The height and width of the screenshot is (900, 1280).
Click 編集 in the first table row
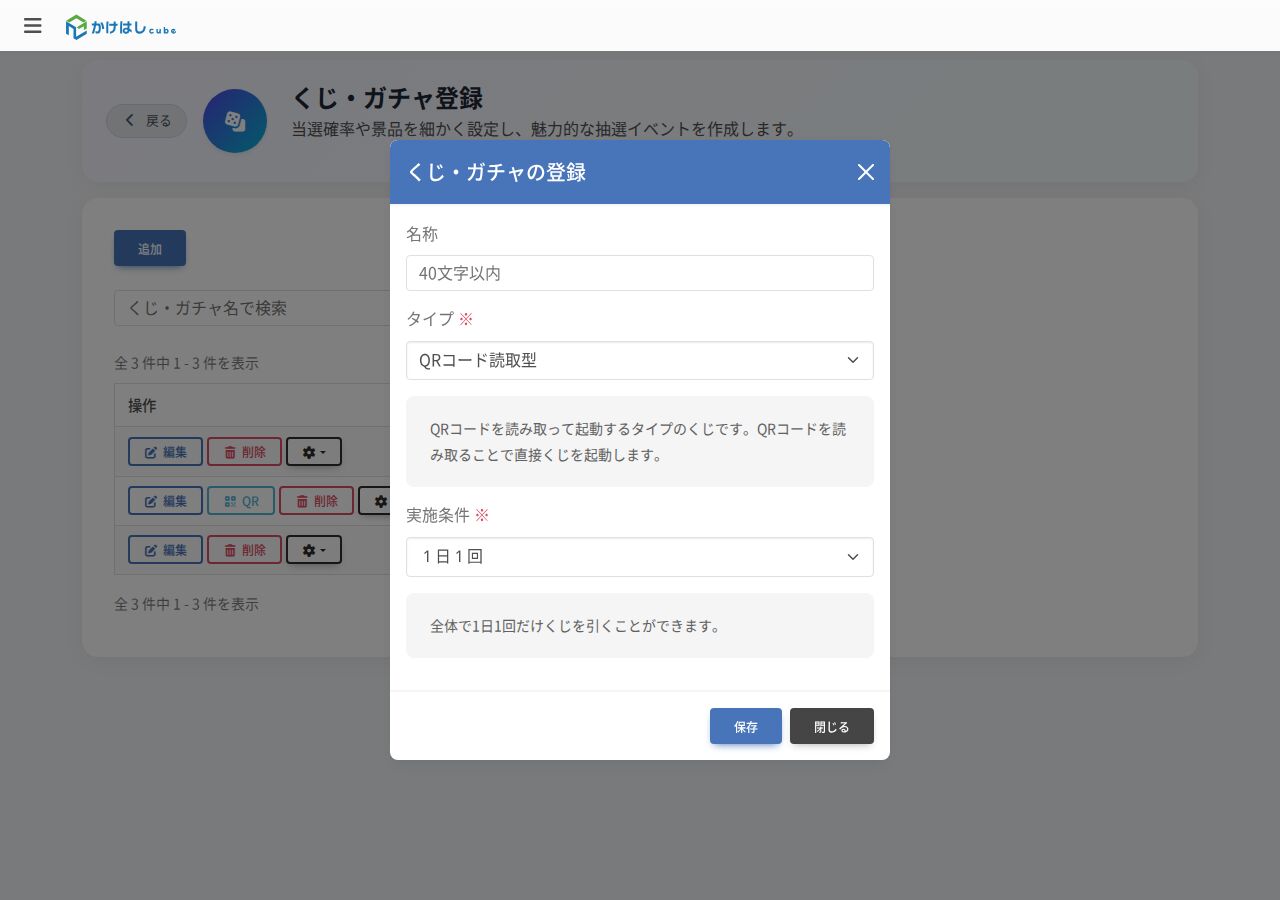click(165, 452)
